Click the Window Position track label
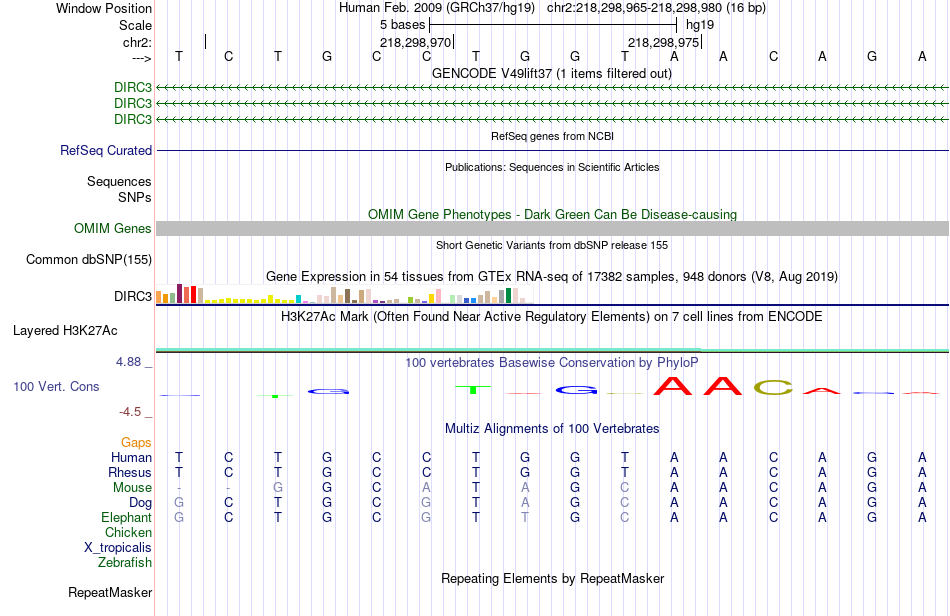 pyautogui.click(x=104, y=8)
